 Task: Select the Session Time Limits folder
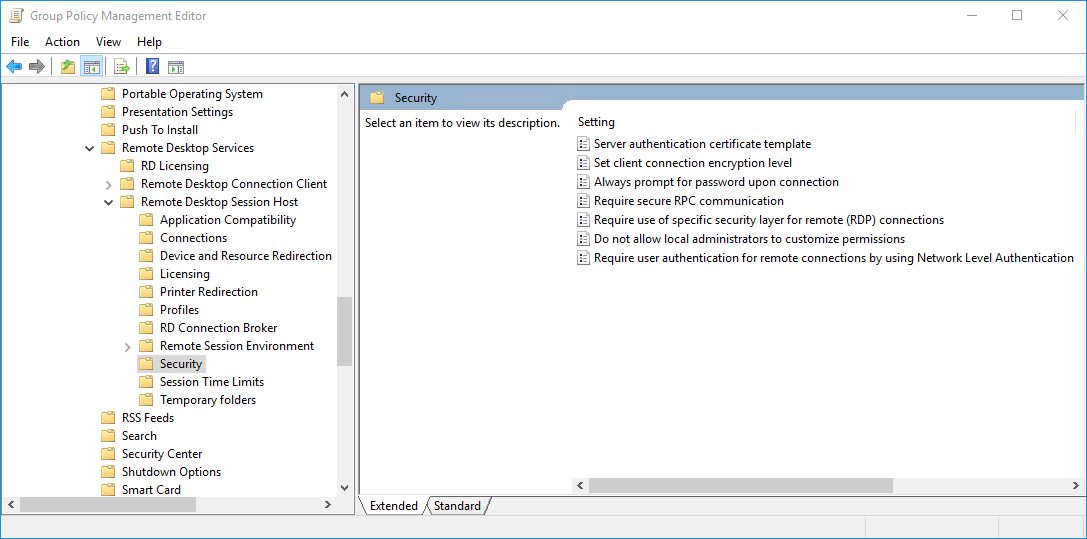212,382
